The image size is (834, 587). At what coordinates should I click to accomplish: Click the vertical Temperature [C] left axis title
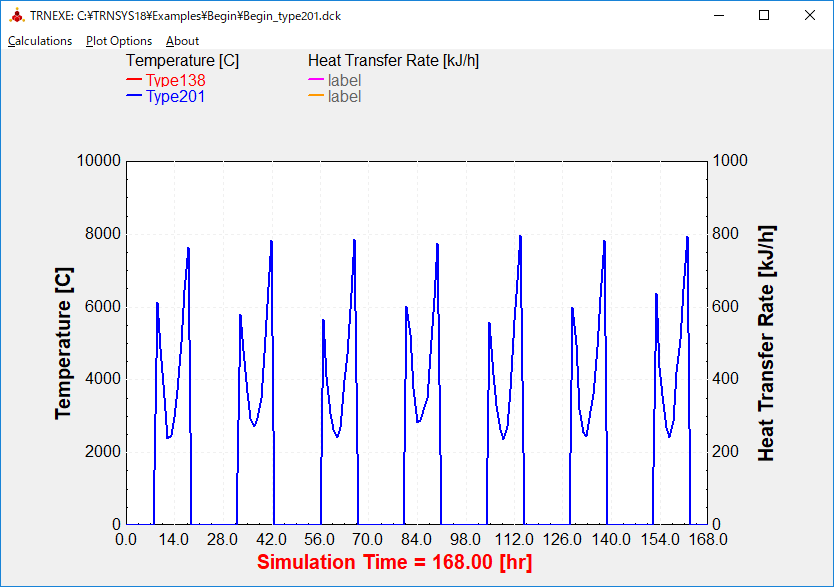pyautogui.click(x=64, y=343)
